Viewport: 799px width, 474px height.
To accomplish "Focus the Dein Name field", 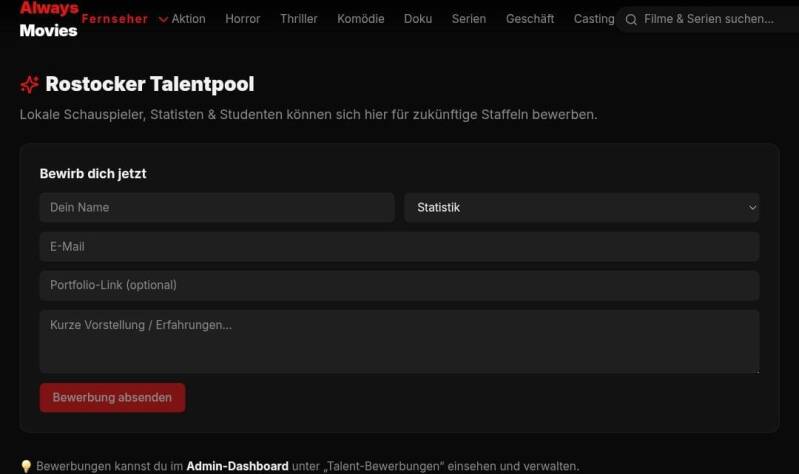I will [217, 207].
